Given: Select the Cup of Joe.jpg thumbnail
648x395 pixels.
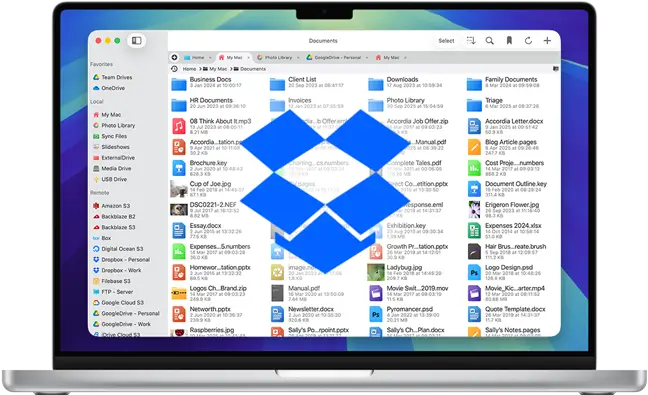Looking at the screenshot, I should coord(179,189).
